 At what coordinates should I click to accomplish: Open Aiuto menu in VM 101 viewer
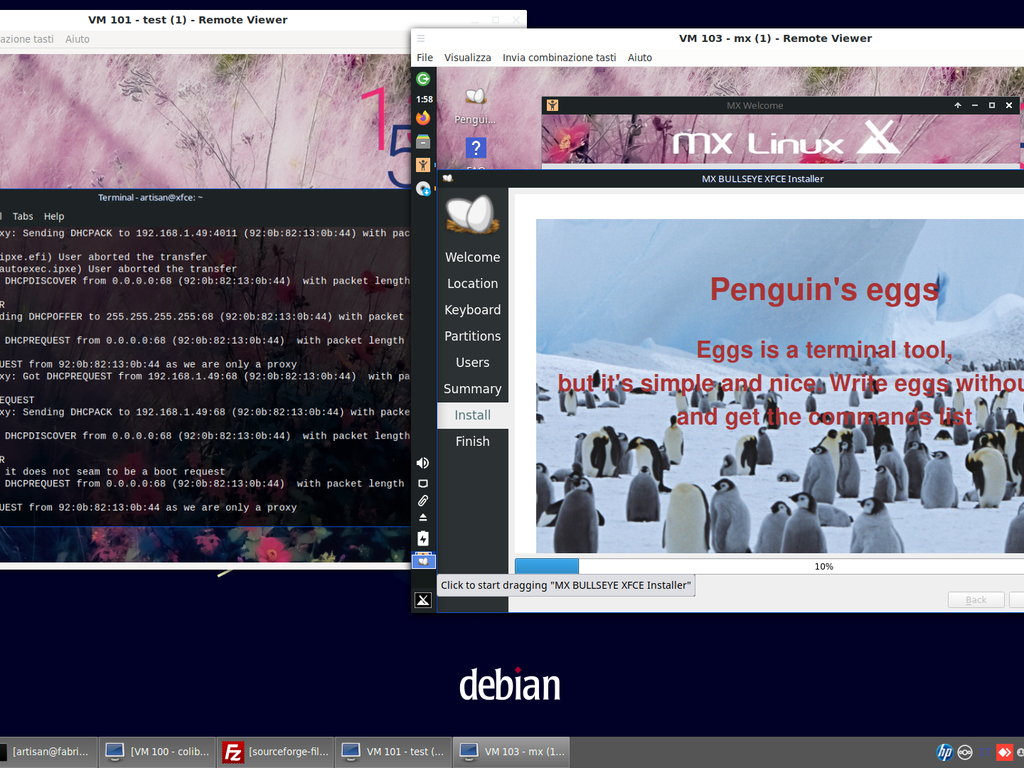pos(77,39)
